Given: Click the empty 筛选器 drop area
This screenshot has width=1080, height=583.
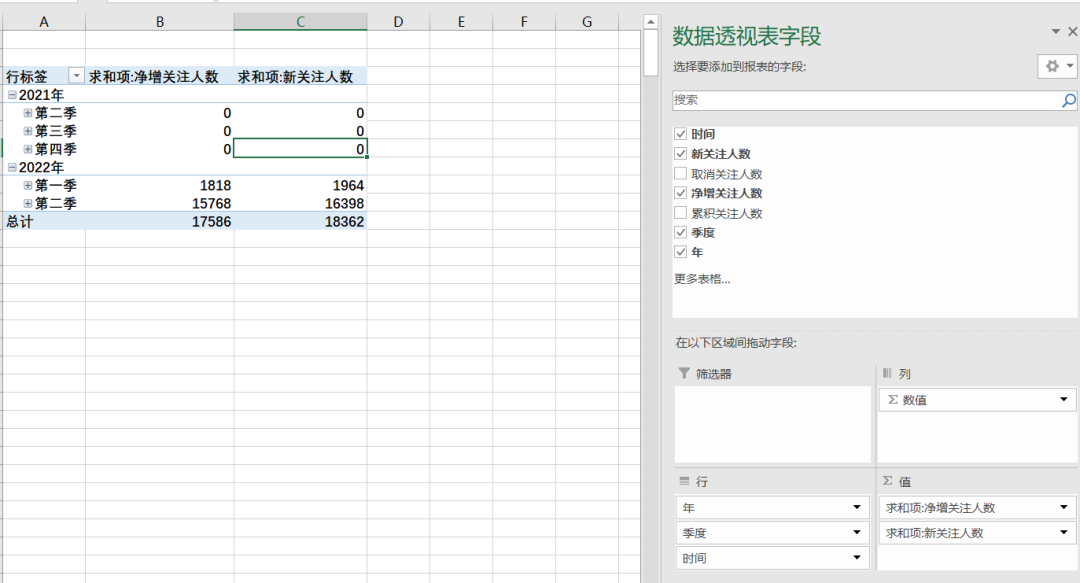Looking at the screenshot, I should click(773, 424).
